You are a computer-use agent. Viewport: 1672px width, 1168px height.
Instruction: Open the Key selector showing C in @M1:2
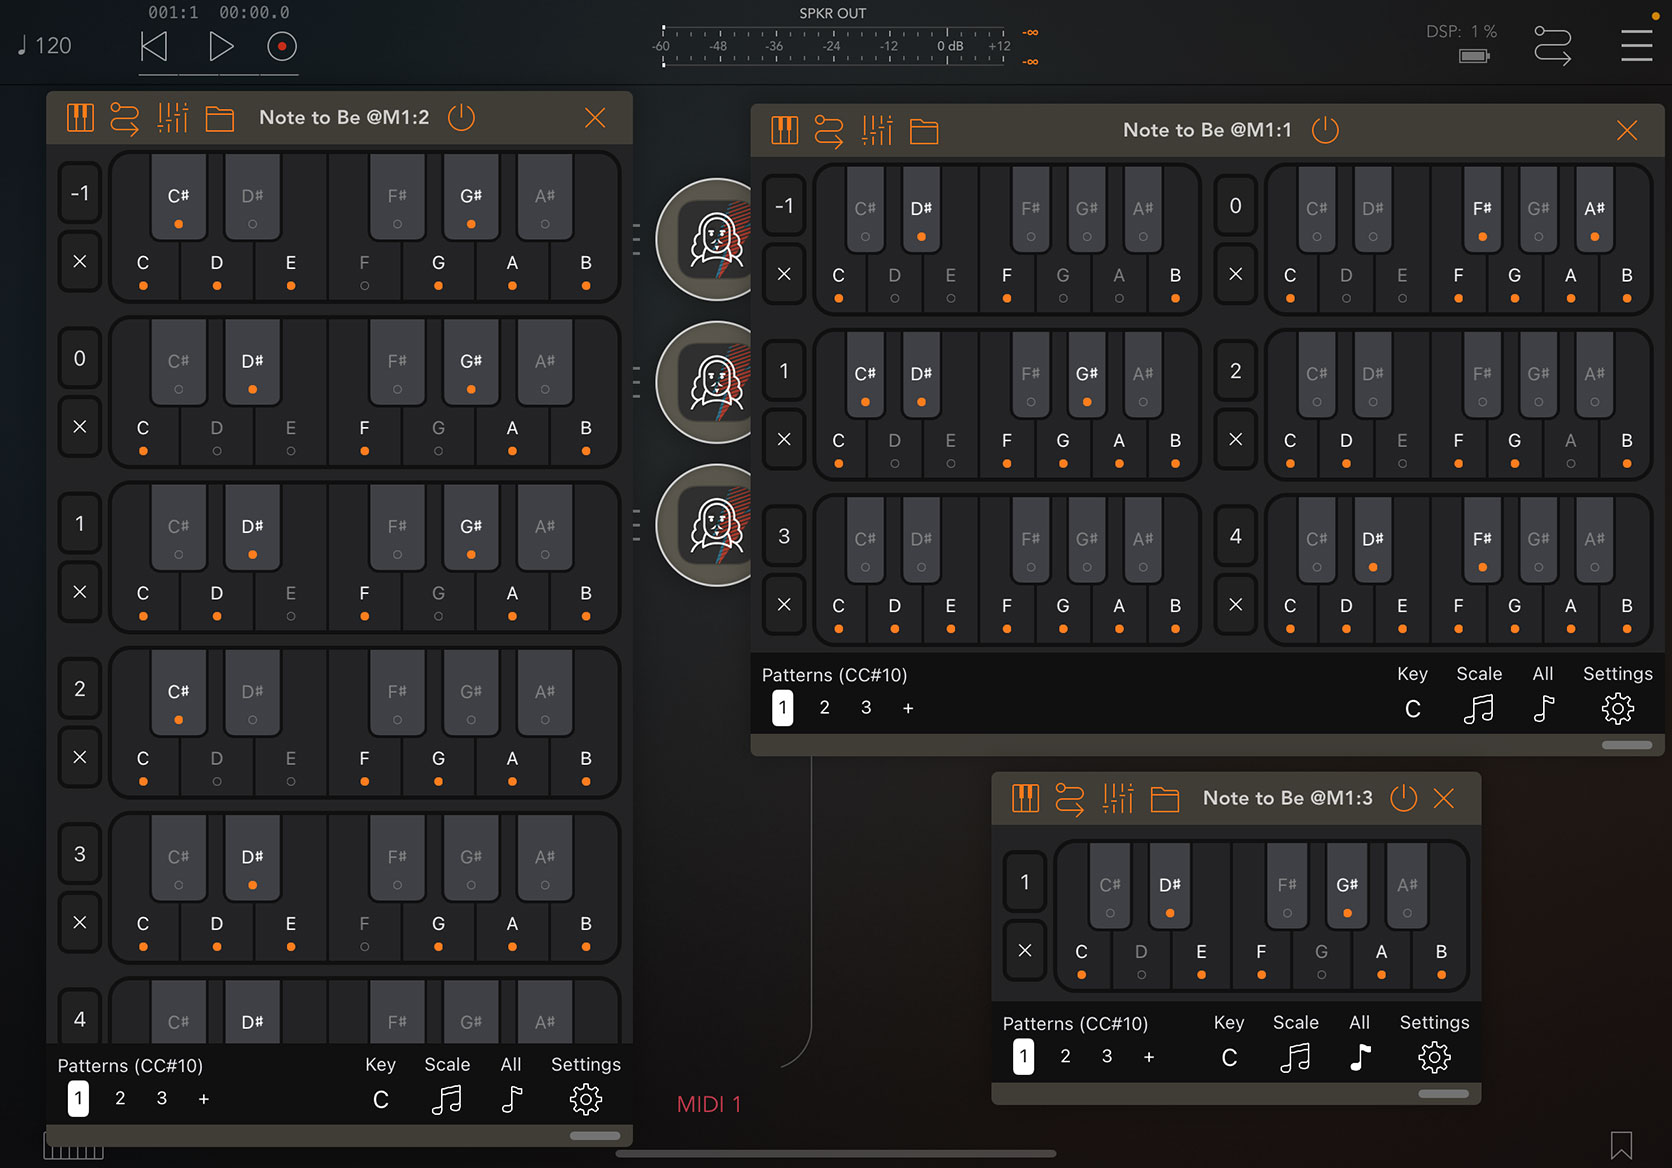[x=380, y=1098]
